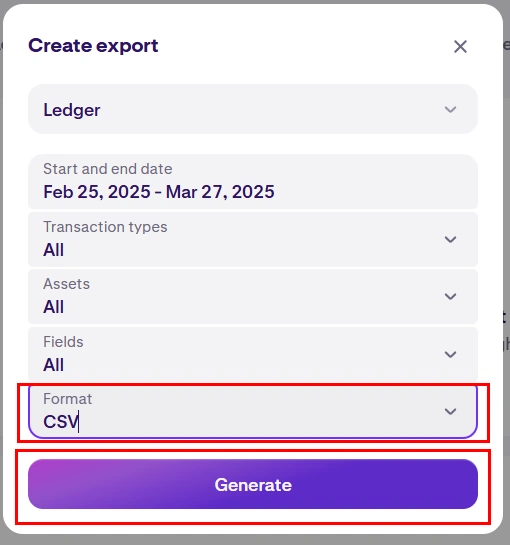Image resolution: width=510 pixels, height=545 pixels.
Task: Expand the Fields selection dropdown
Action: [253, 354]
